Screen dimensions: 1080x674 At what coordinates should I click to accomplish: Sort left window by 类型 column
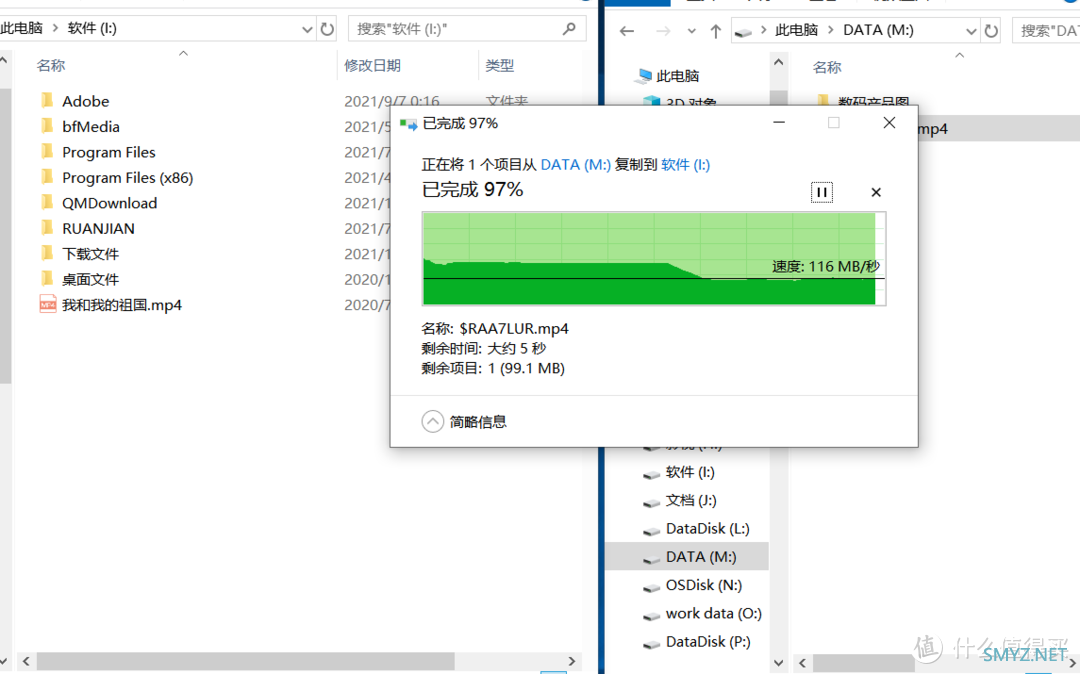499,65
